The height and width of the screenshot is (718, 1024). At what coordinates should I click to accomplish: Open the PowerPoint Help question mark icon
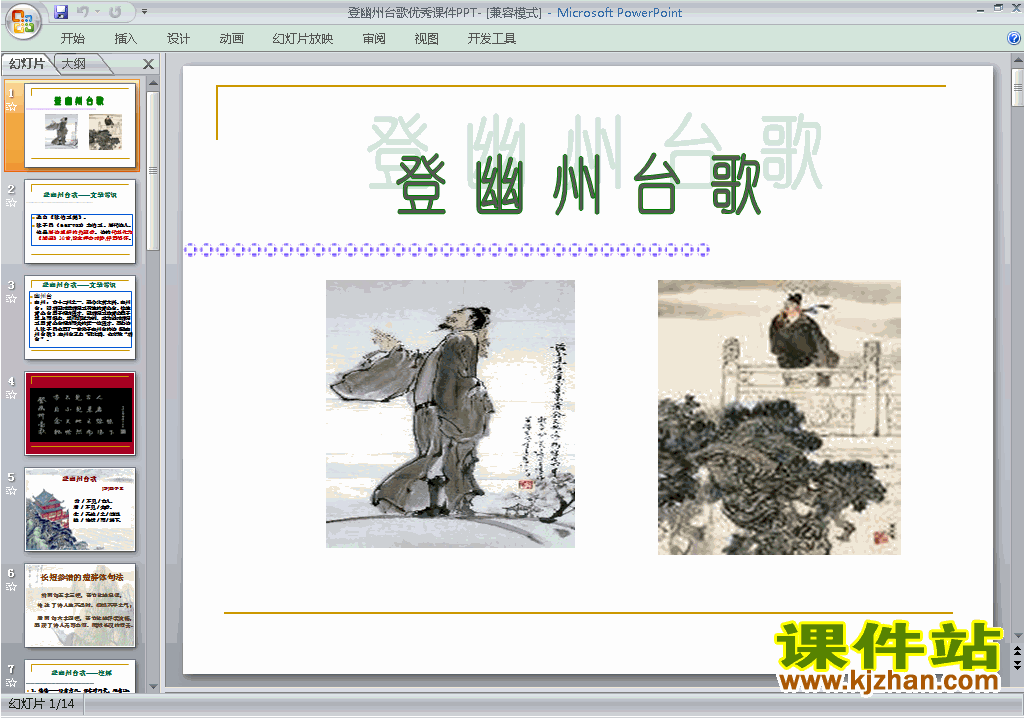point(1014,38)
